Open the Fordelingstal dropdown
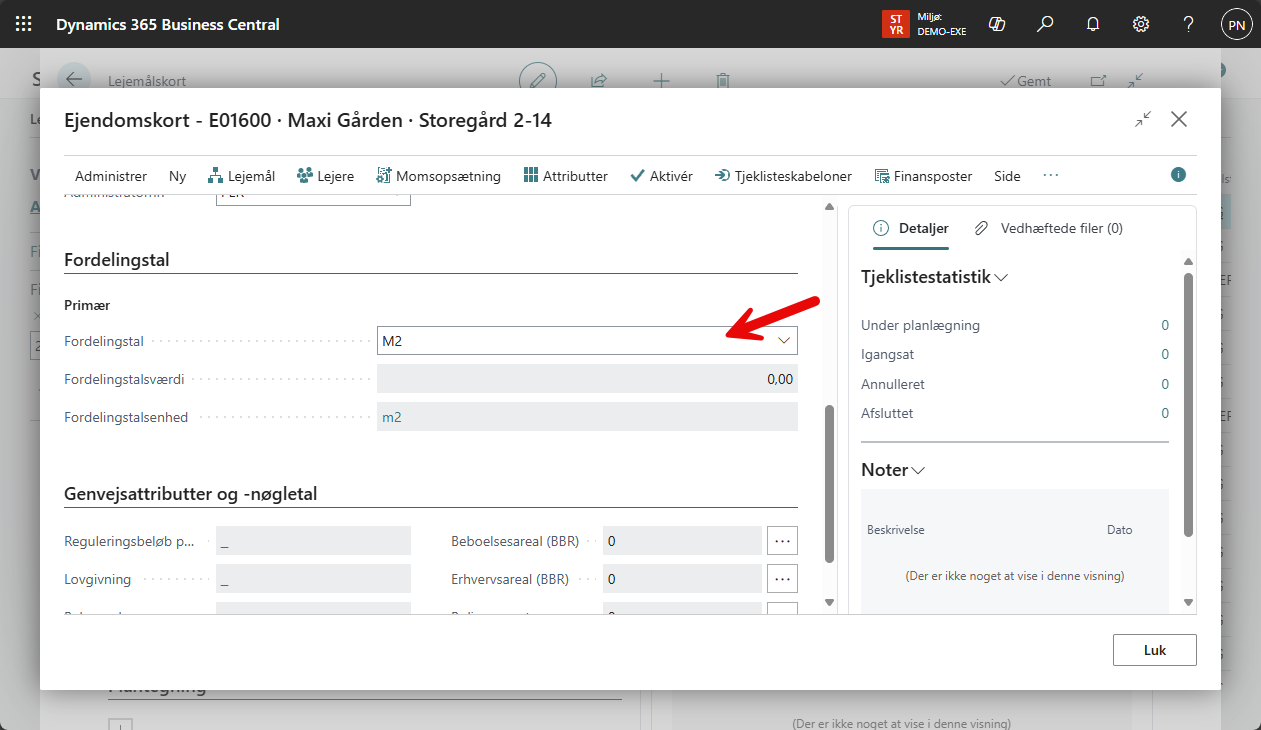 click(x=784, y=341)
